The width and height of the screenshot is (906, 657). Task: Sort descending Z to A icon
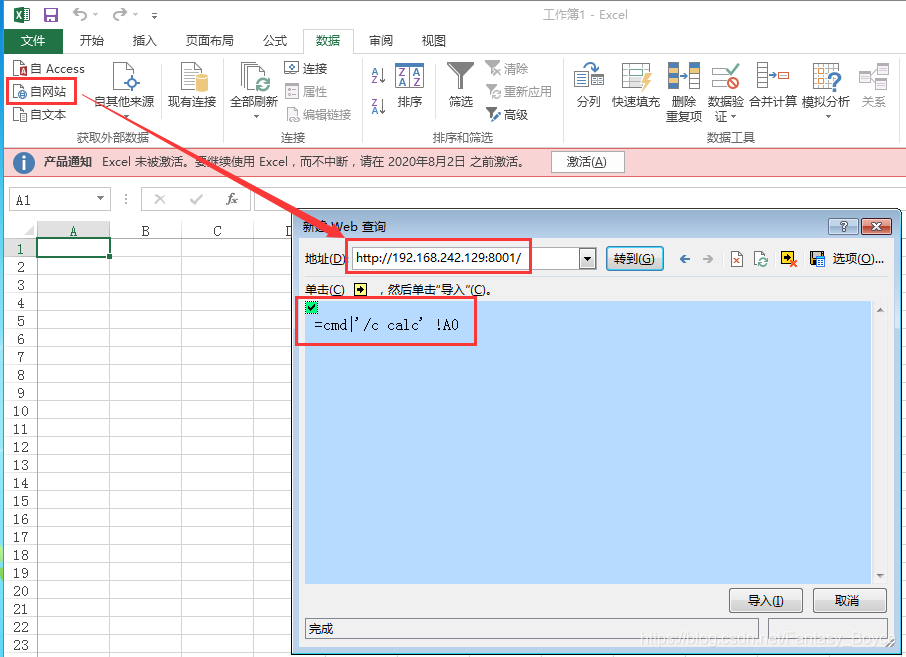[378, 106]
